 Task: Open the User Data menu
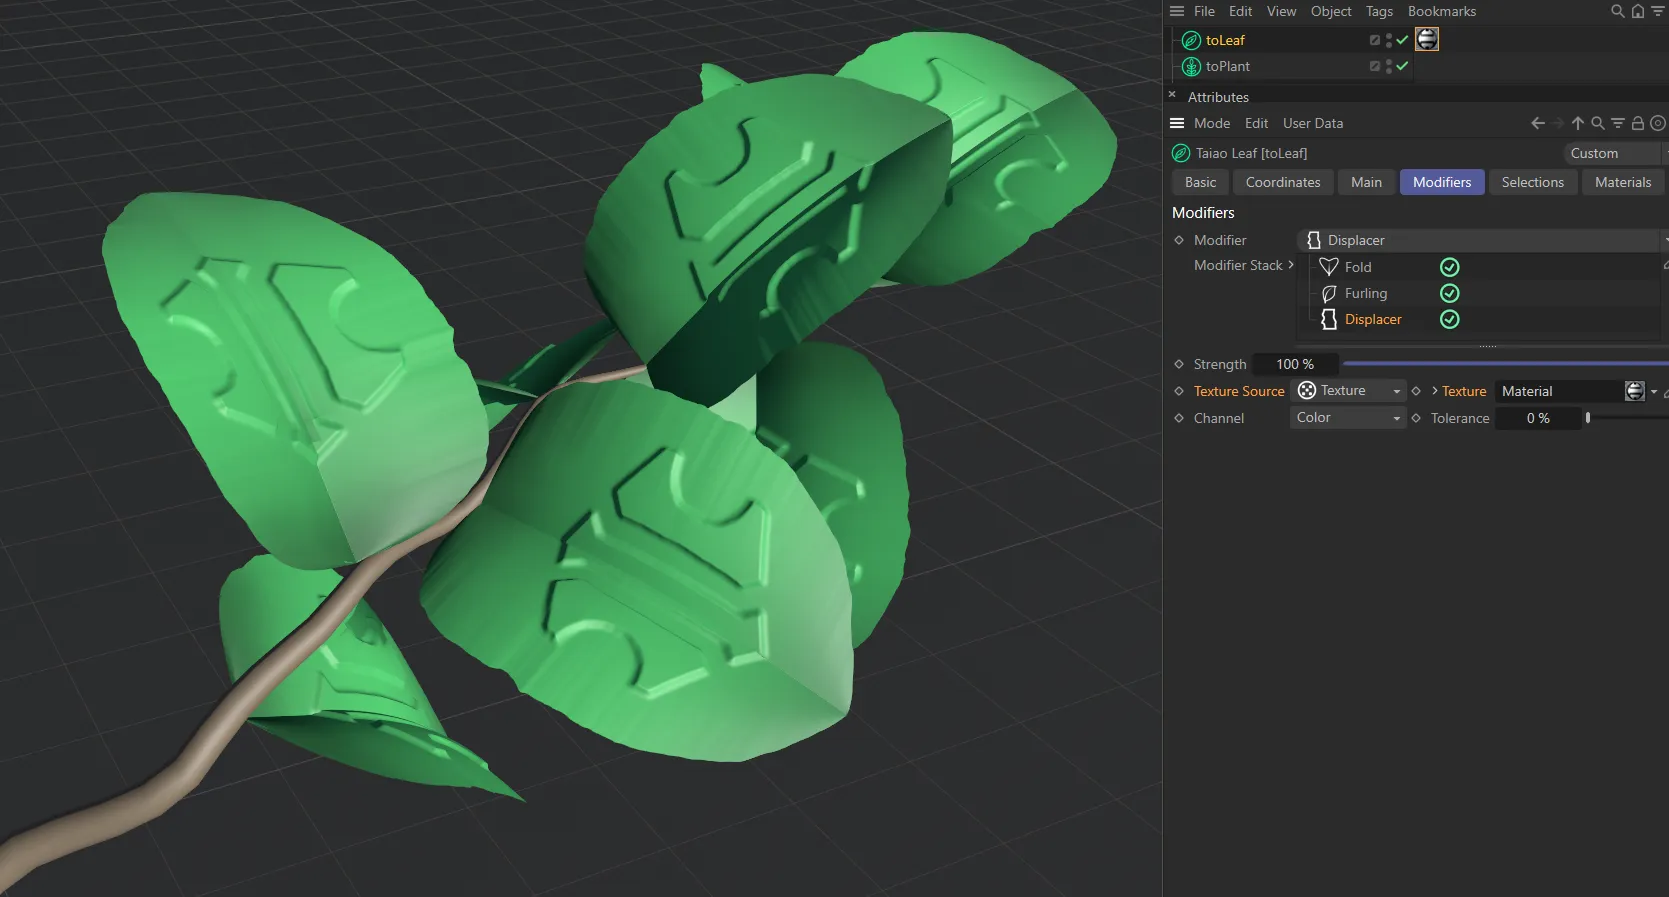(x=1313, y=123)
